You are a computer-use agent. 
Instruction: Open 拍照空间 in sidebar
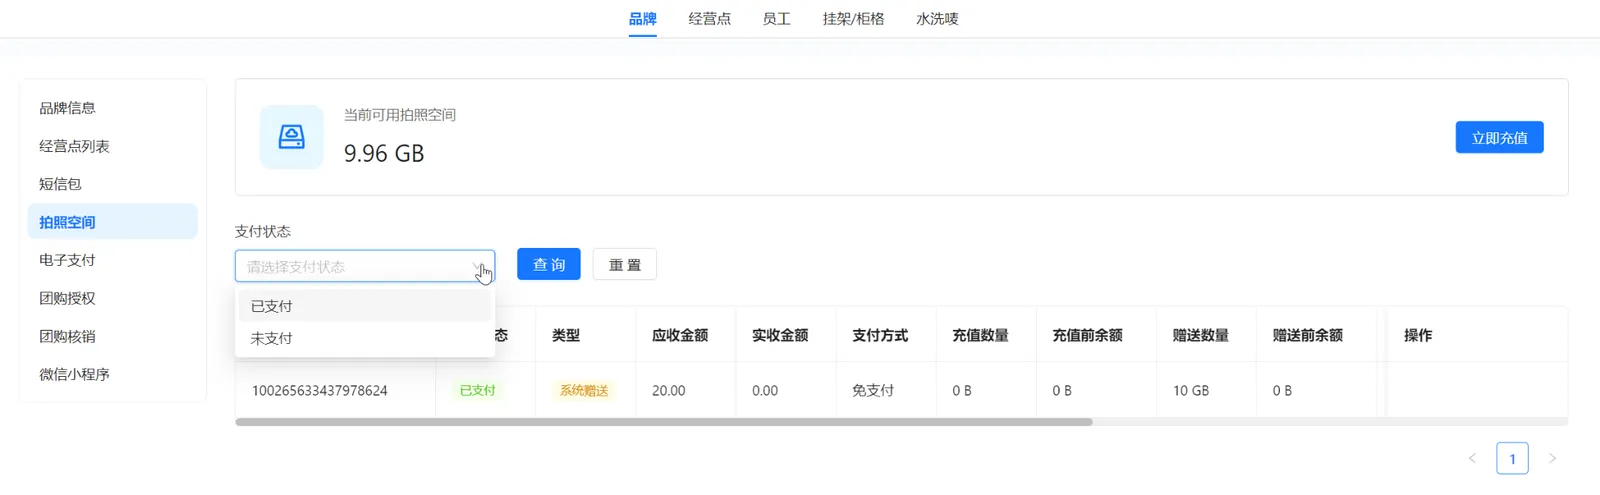click(x=112, y=222)
